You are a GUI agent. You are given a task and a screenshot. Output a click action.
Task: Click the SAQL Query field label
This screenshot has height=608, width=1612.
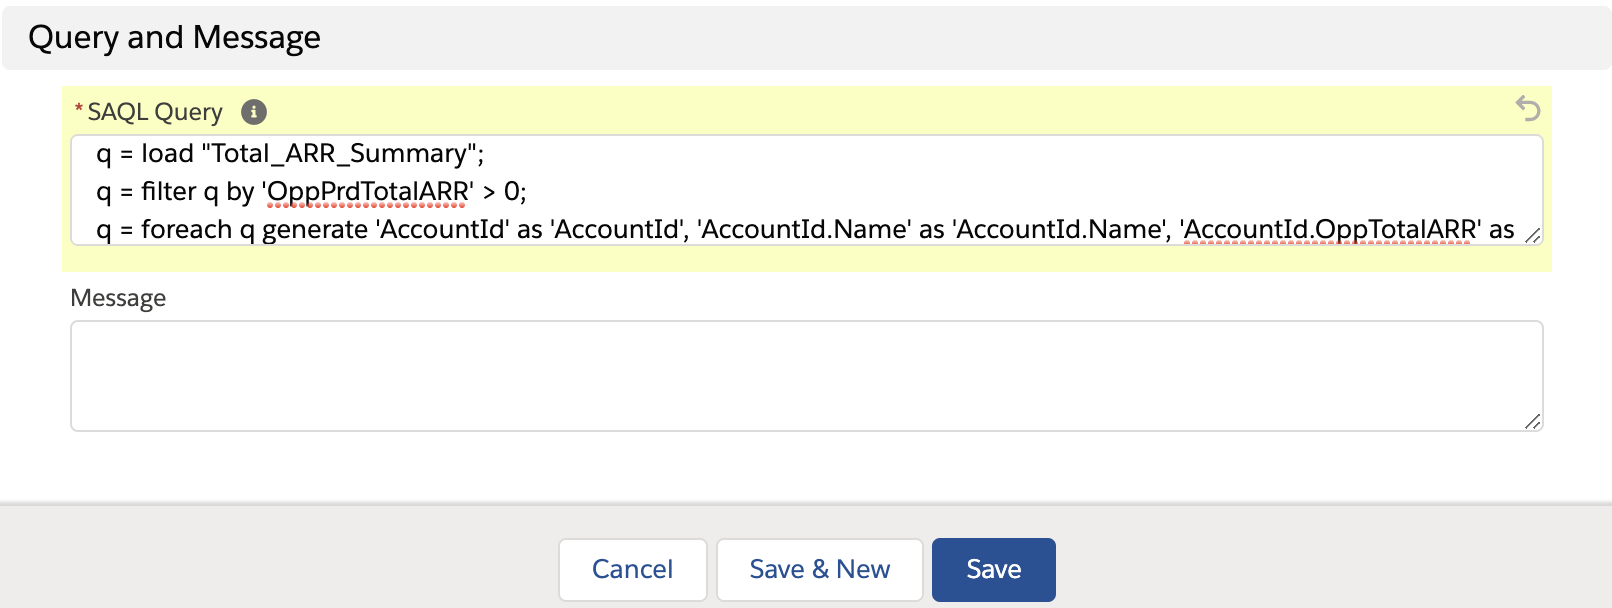click(155, 112)
